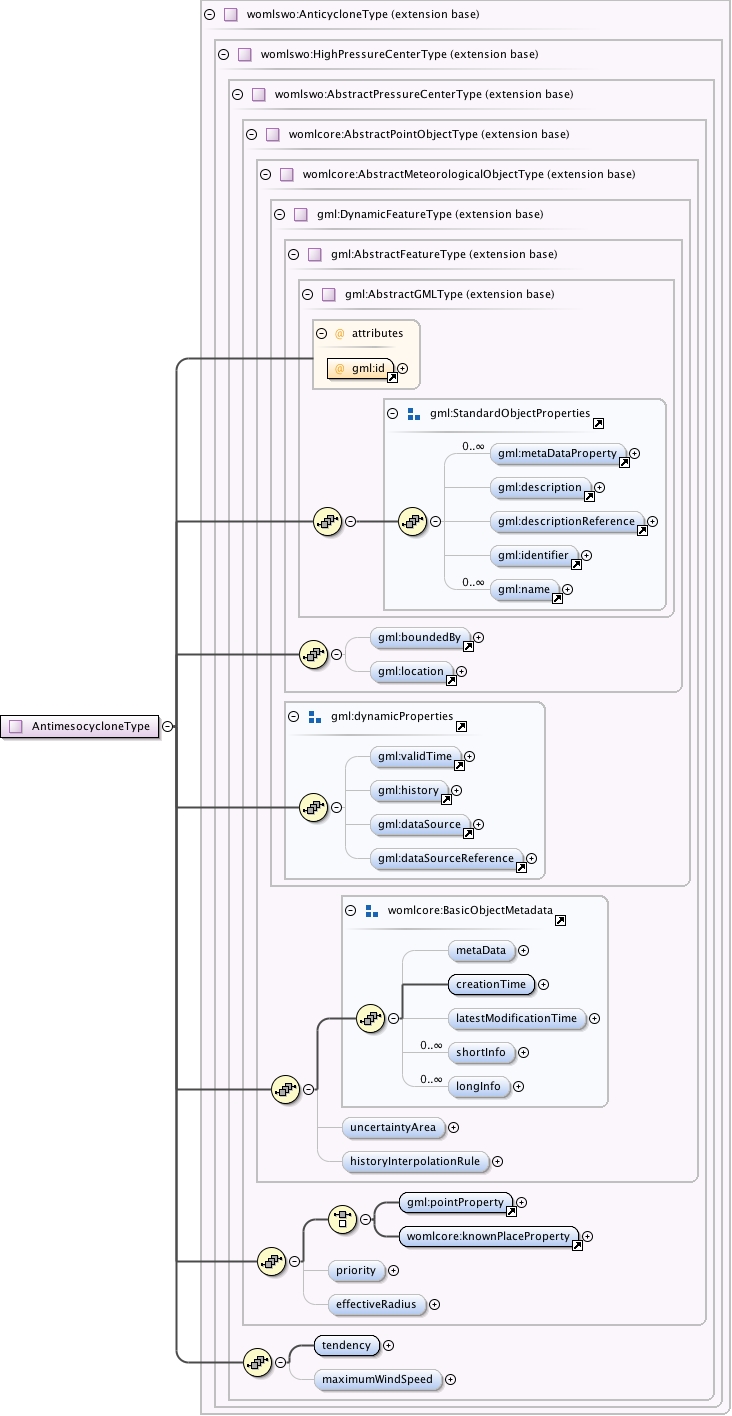Click the gml:id attribute @ icon

[340, 369]
